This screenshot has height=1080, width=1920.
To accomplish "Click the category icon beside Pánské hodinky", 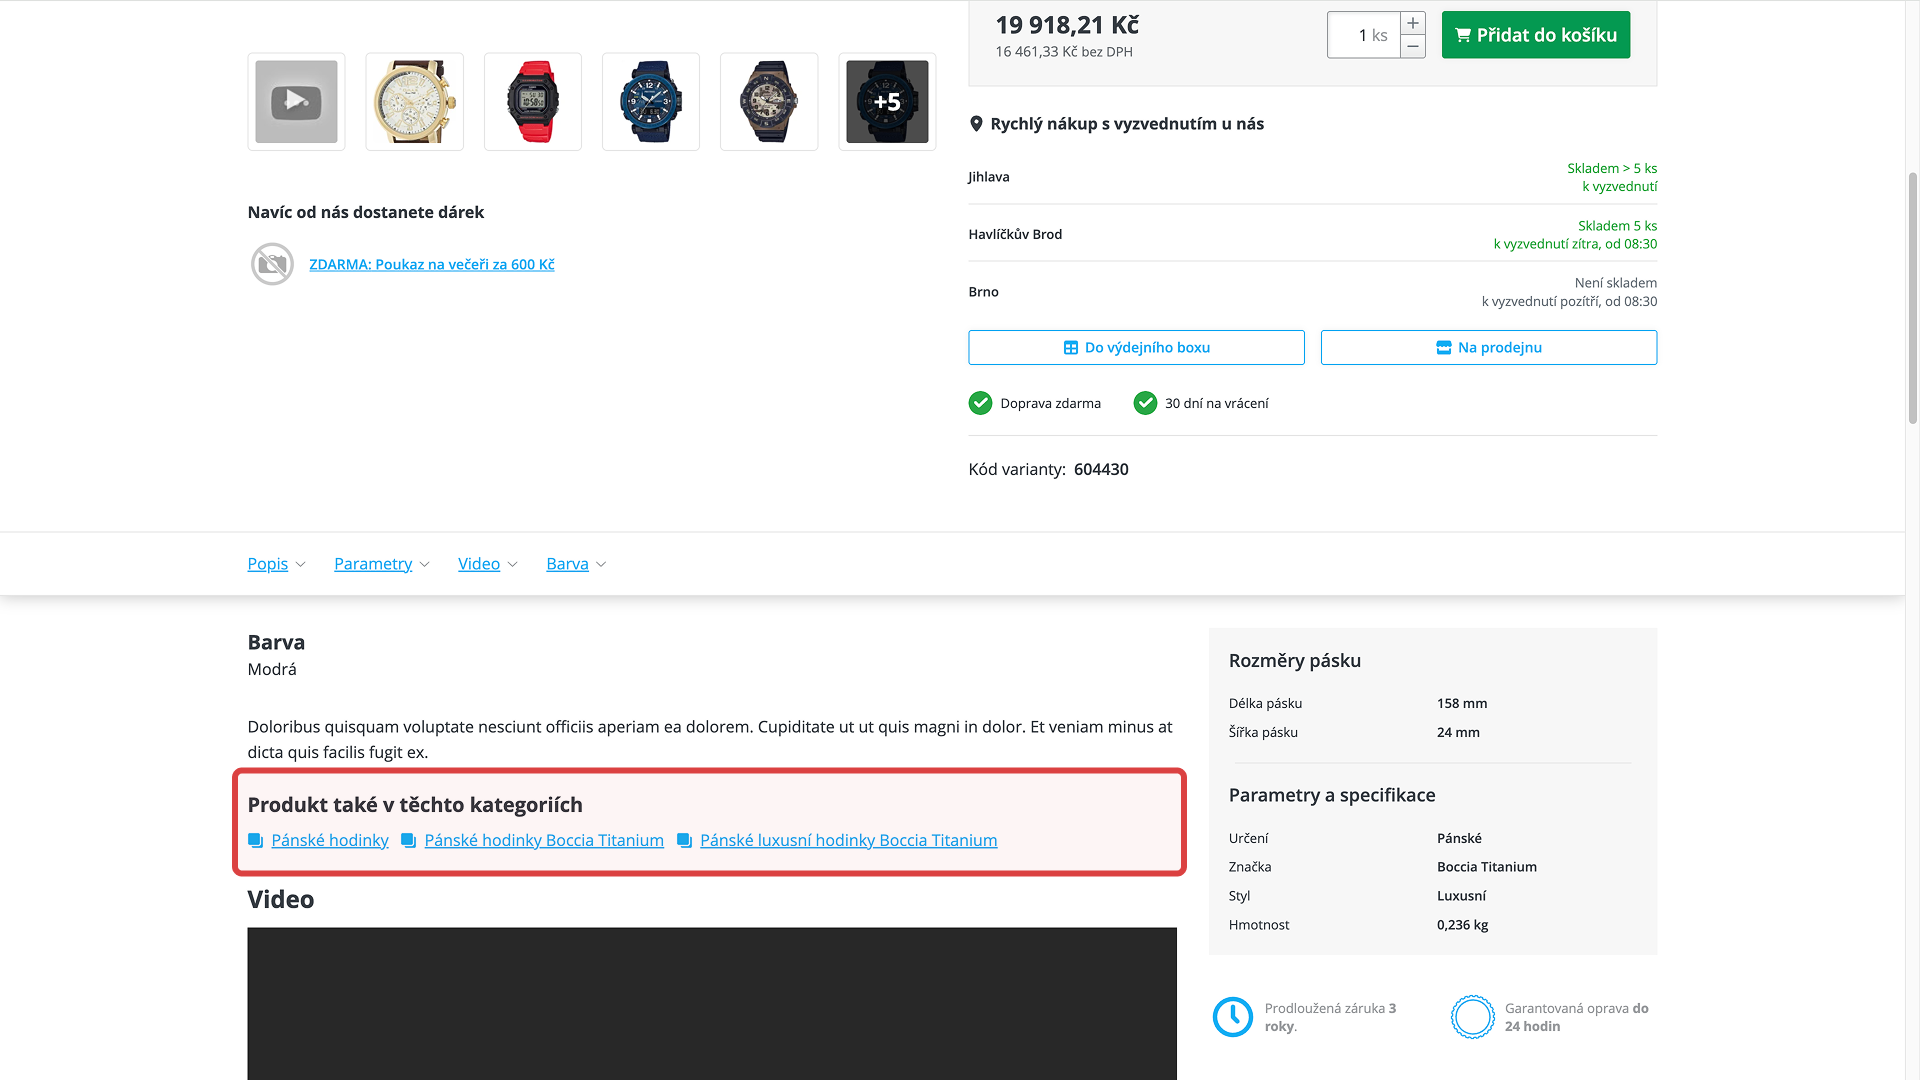I will pos(256,841).
